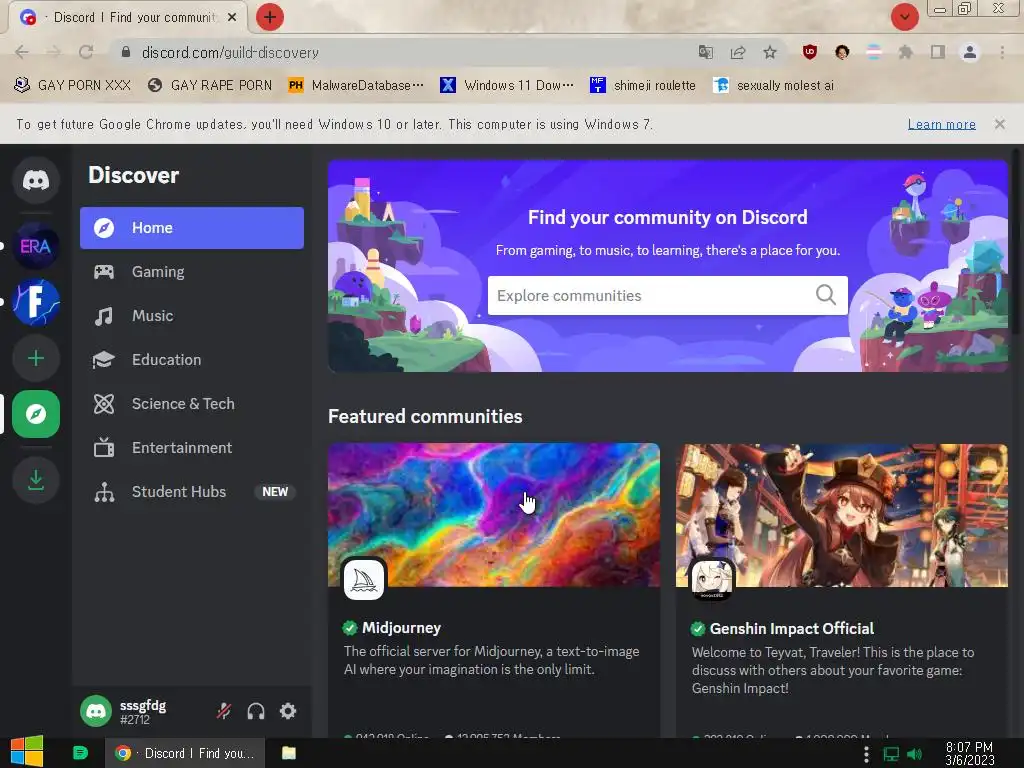The image size is (1024, 768).
Task: Close the Discord browser tab
Action: coord(232,18)
